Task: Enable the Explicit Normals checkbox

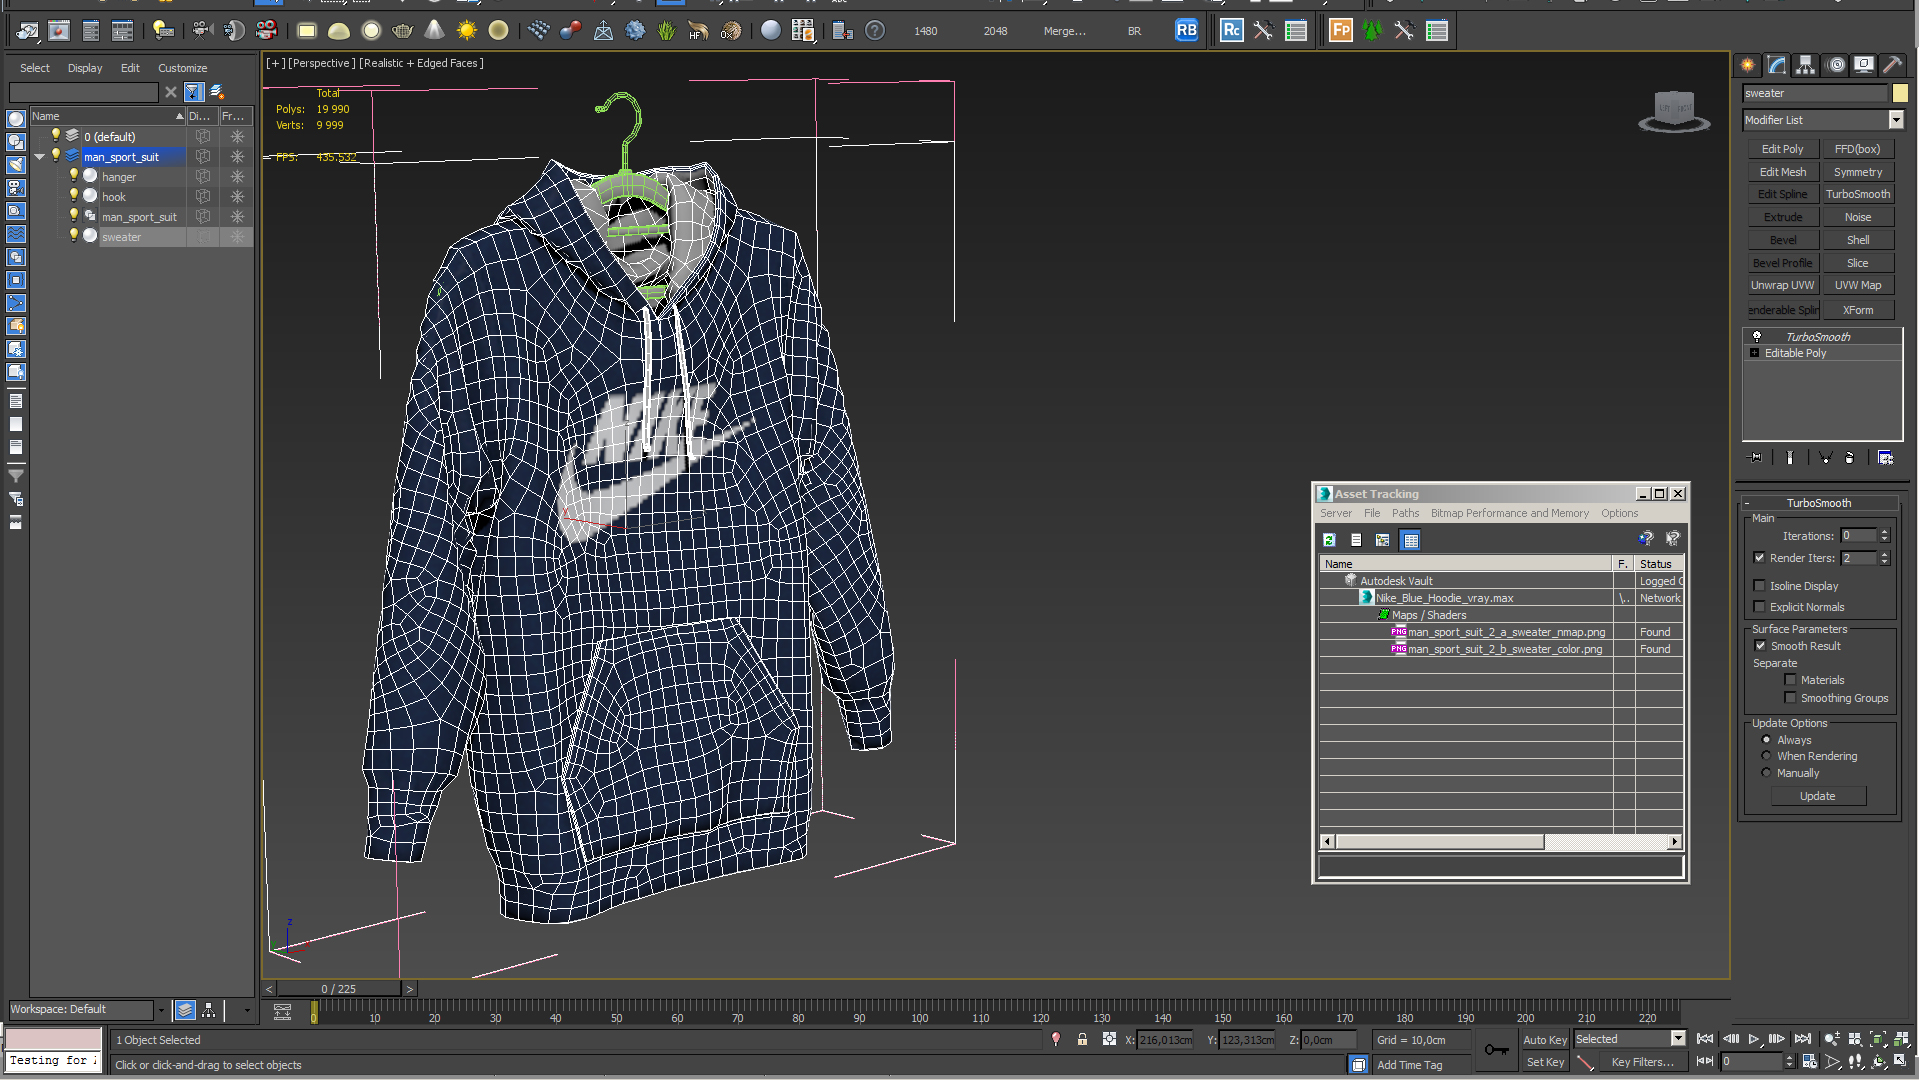Action: pyautogui.click(x=1760, y=607)
